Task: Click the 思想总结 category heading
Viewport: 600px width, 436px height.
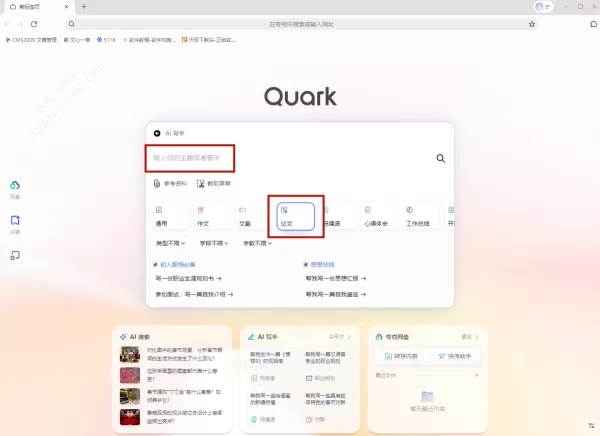Action: click(322, 265)
